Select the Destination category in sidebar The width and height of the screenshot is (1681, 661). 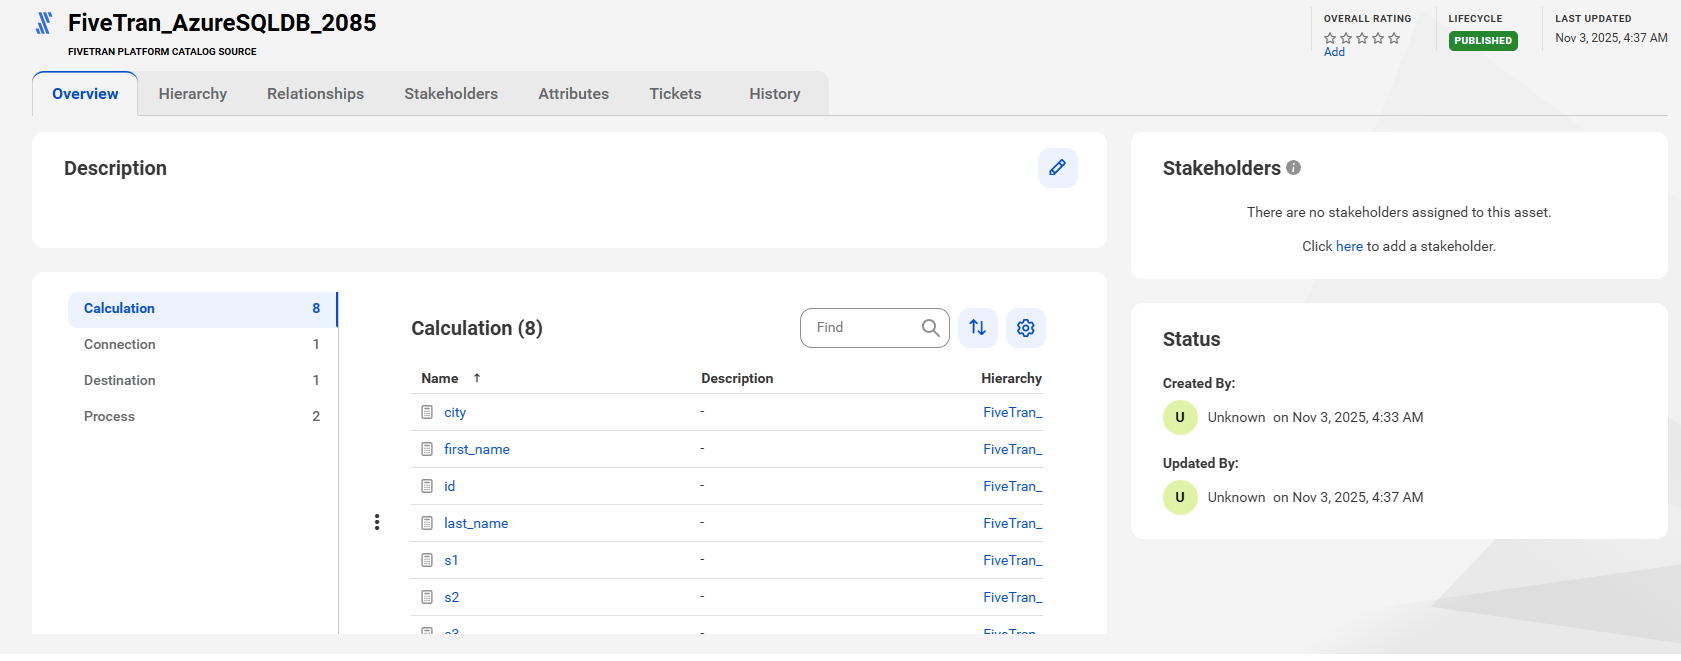[202, 380]
